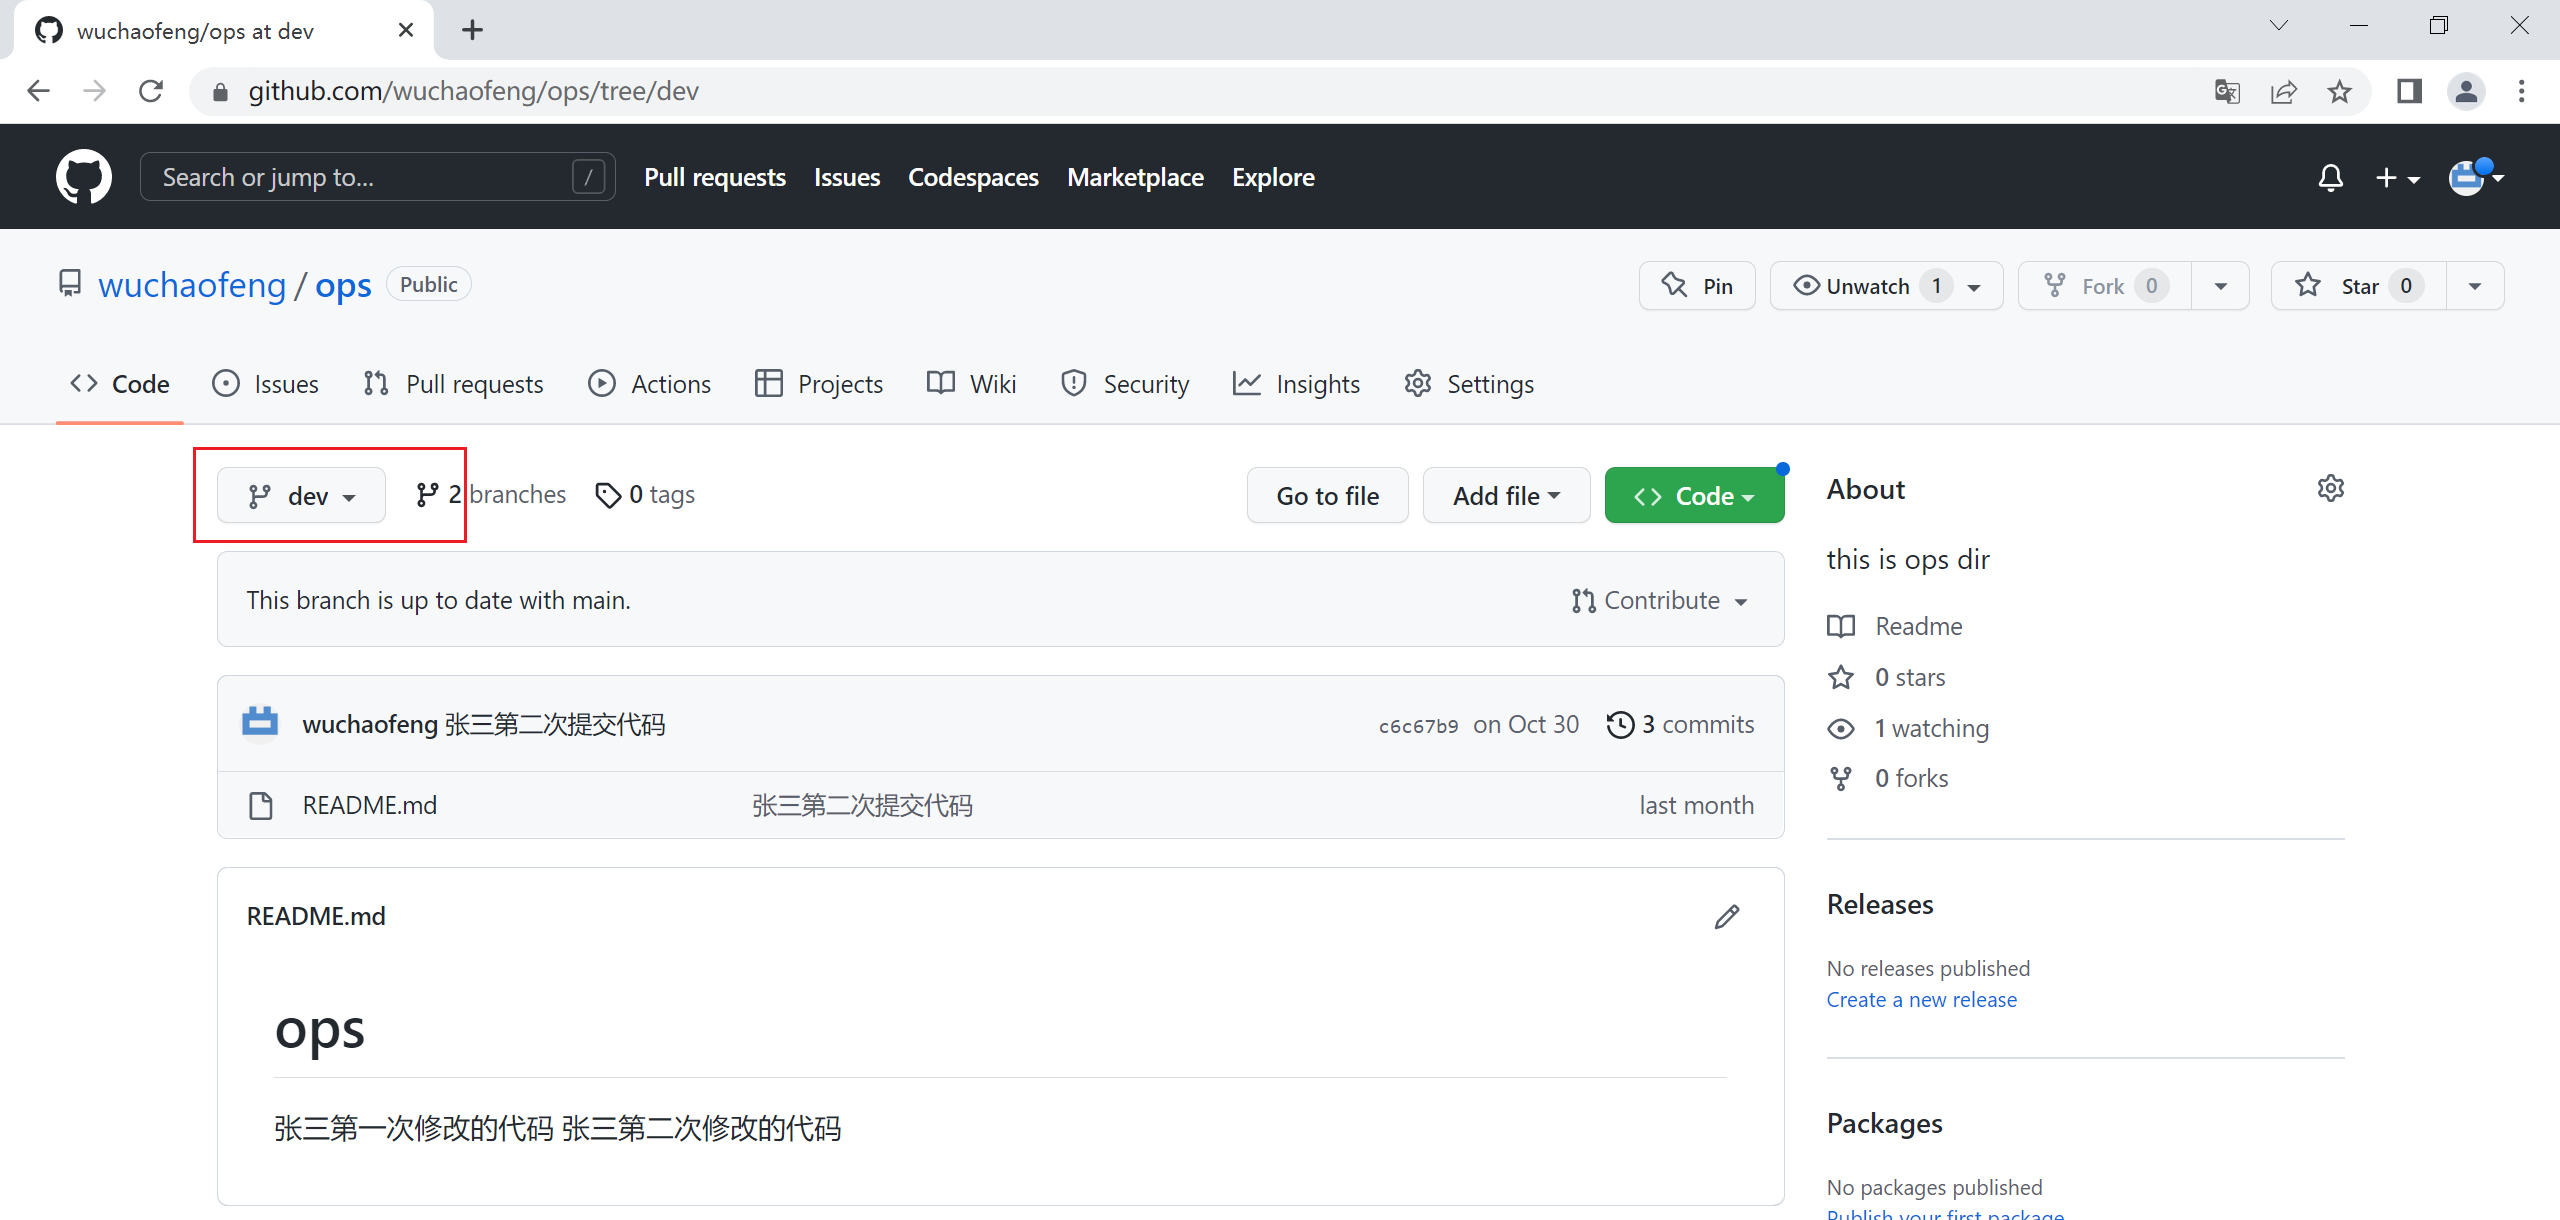Expand the Unwatch options dropdown

(1974, 287)
